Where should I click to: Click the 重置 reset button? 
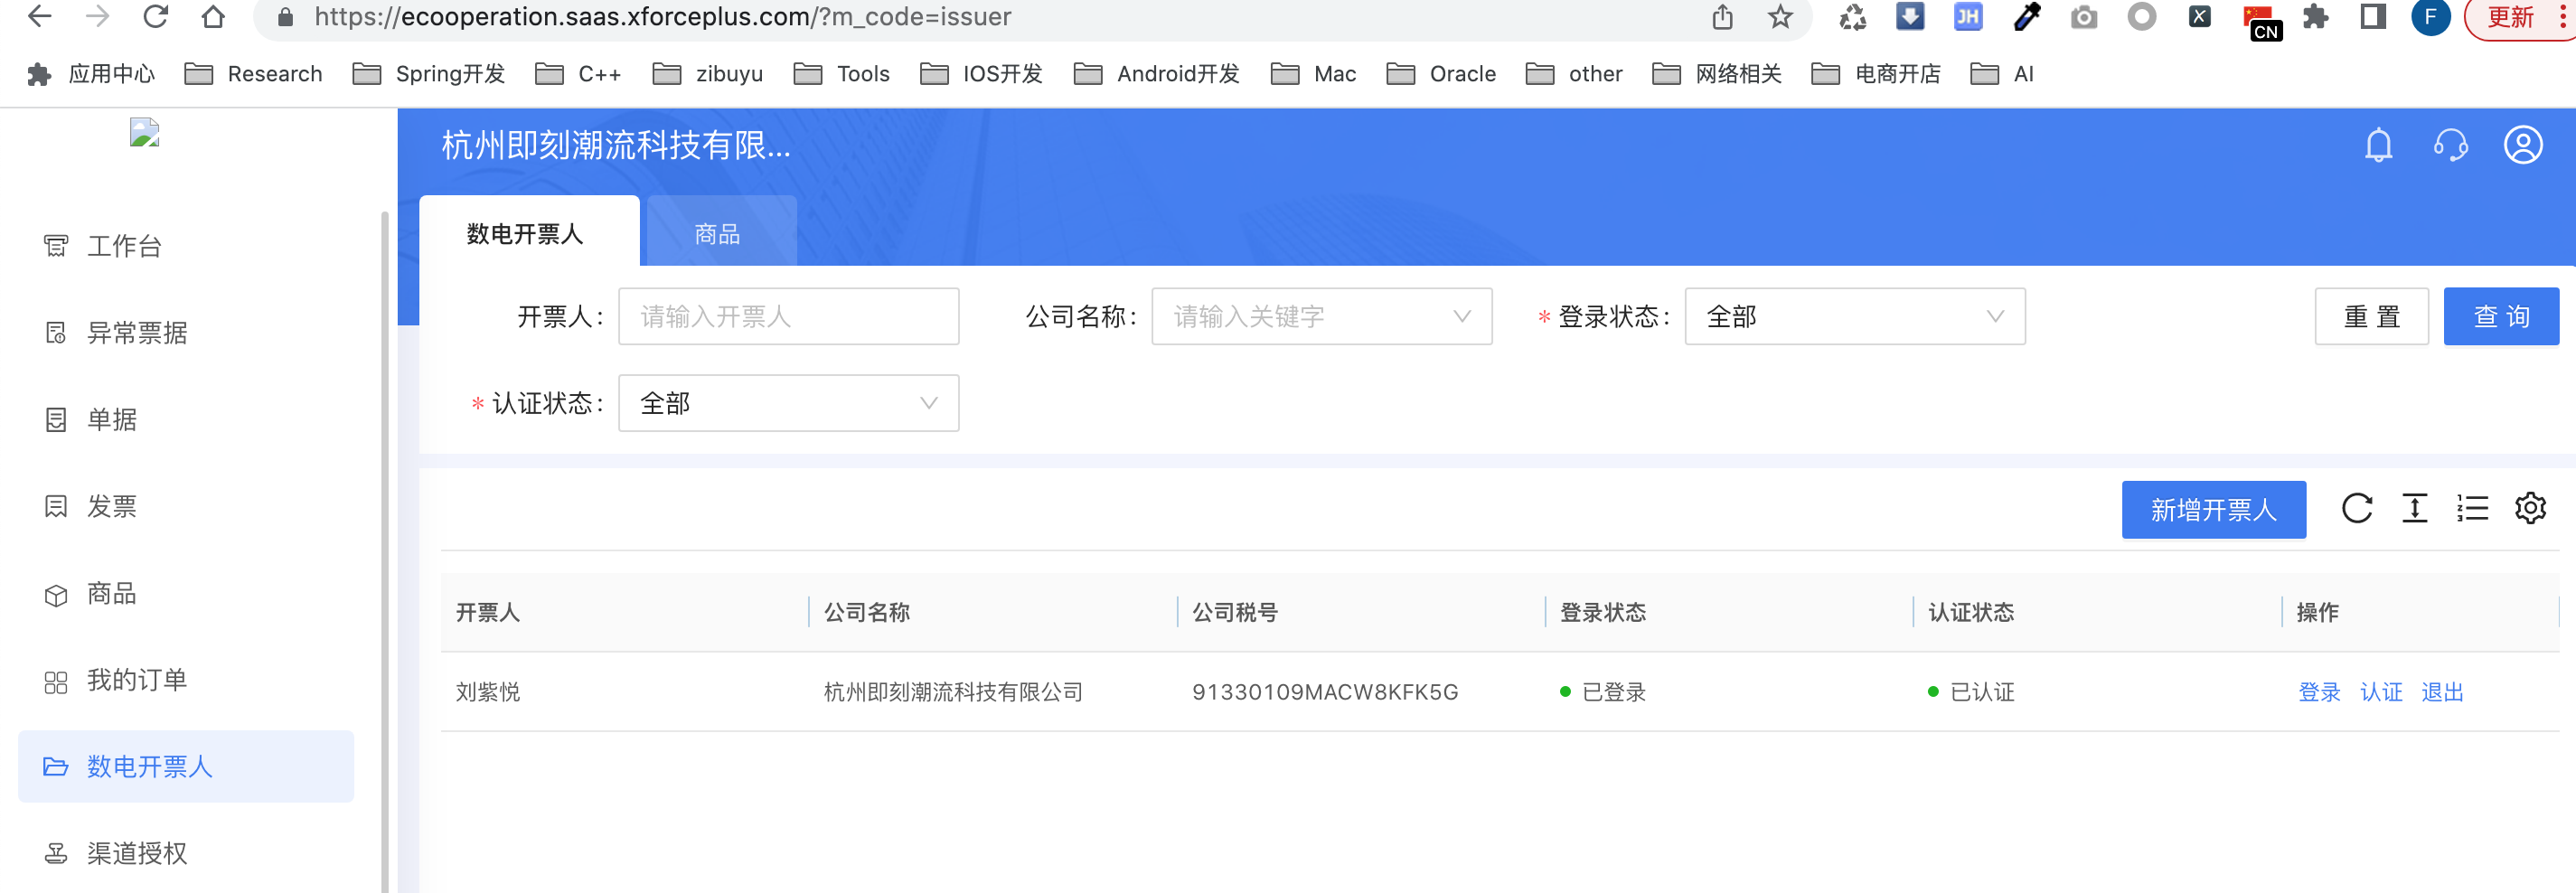point(2370,317)
